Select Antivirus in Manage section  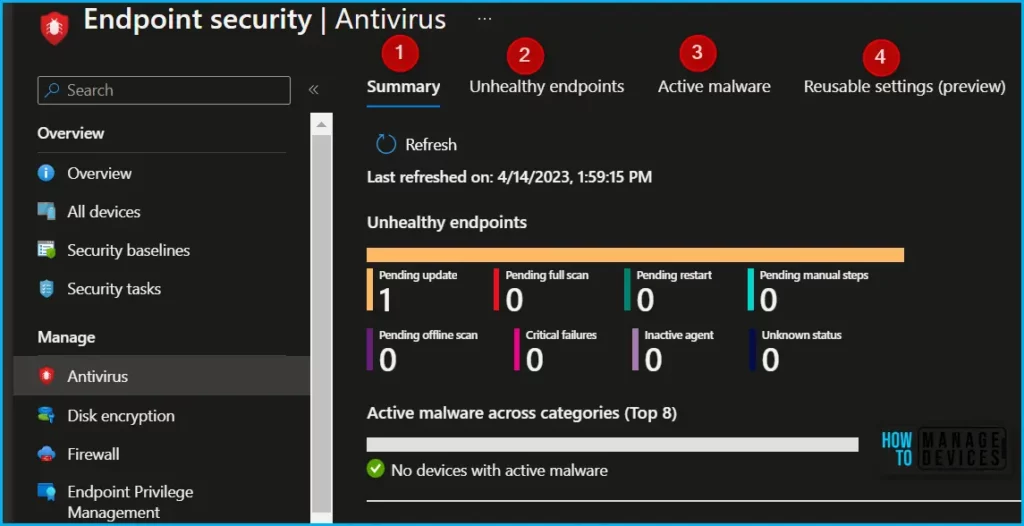(162, 376)
